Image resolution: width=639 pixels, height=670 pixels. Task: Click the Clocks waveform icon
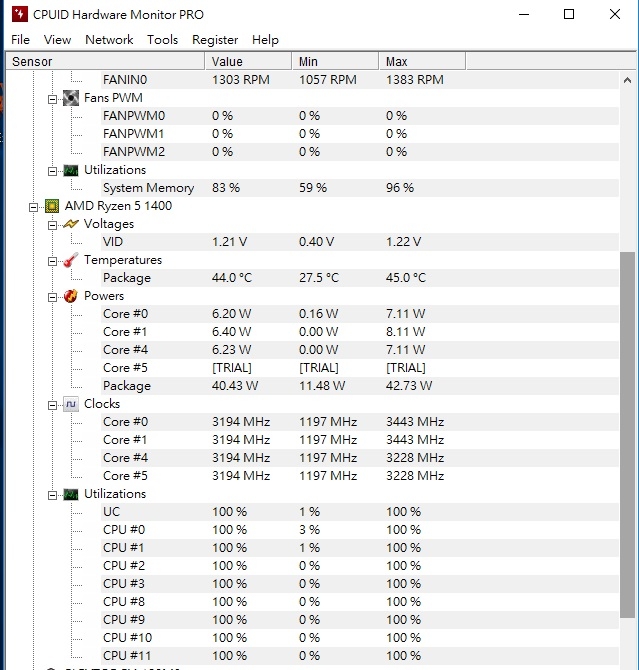click(x=71, y=404)
